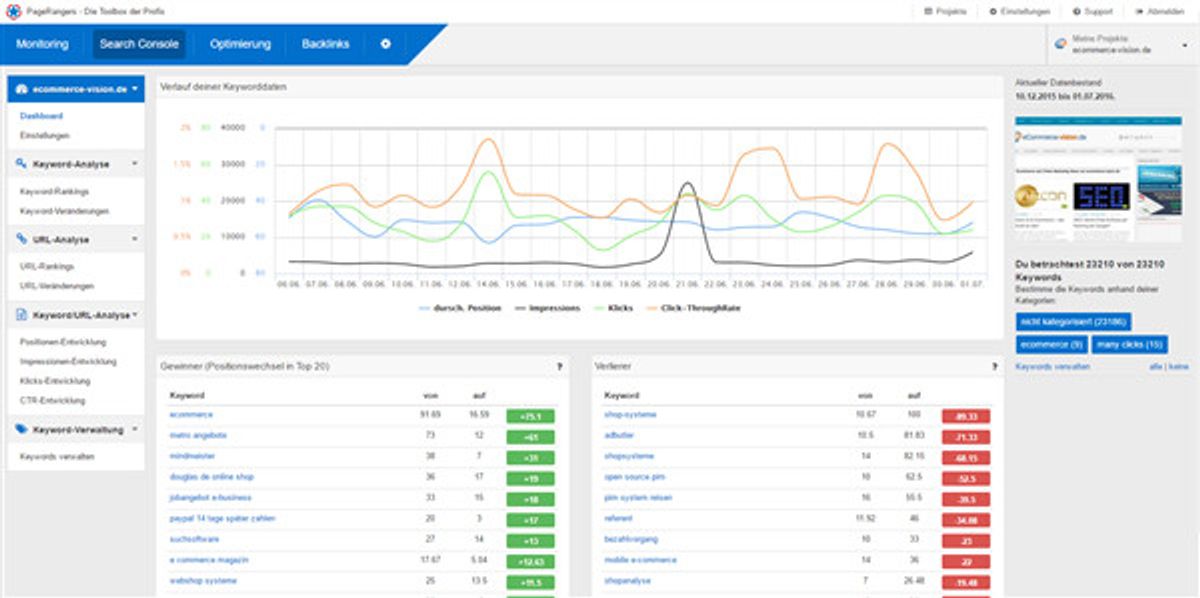Open Dashboard in the sidebar
Image resolution: width=1200 pixels, height=598 pixels.
[41, 116]
